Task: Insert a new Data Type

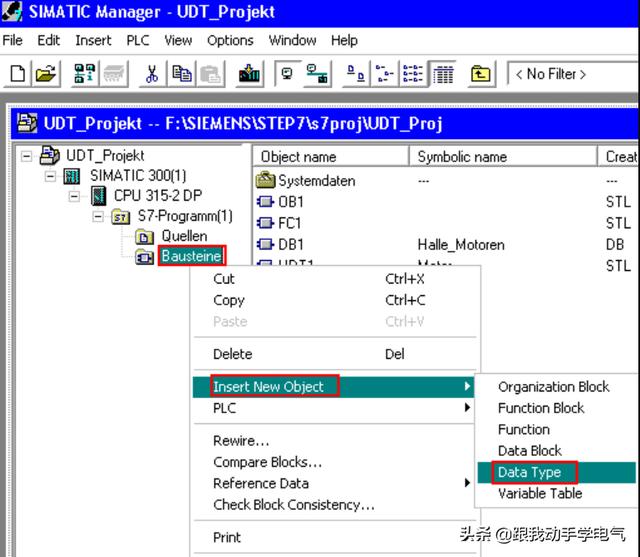Action: tap(557, 473)
